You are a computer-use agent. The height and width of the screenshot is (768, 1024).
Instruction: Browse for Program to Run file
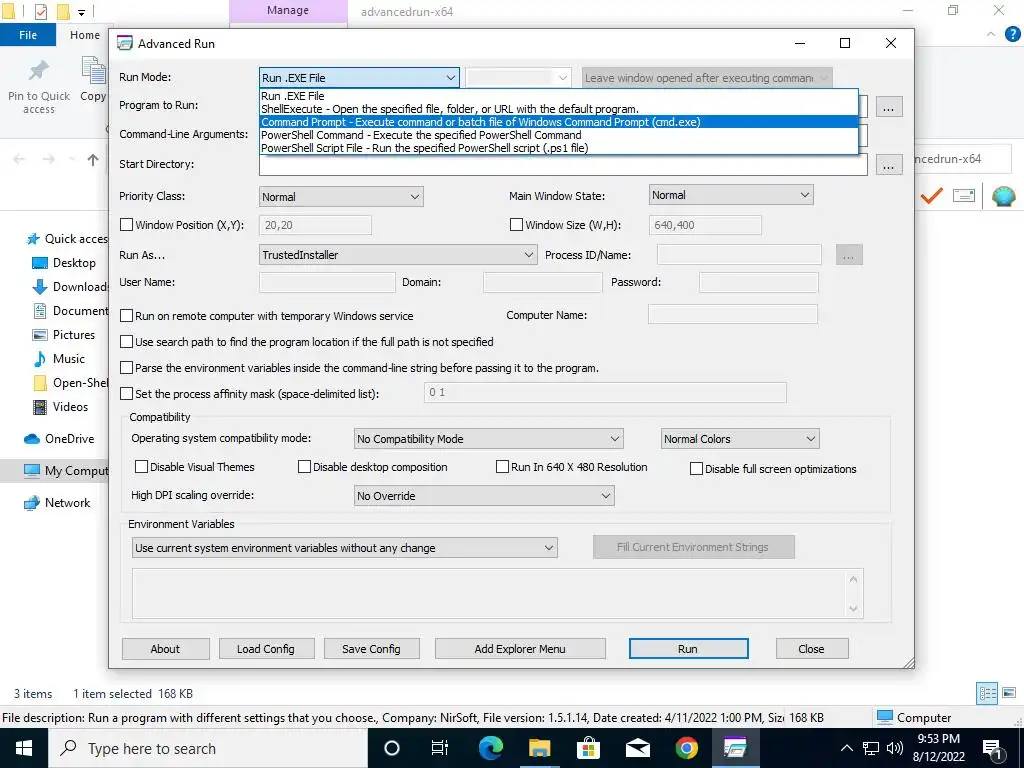pyautogui.click(x=888, y=107)
